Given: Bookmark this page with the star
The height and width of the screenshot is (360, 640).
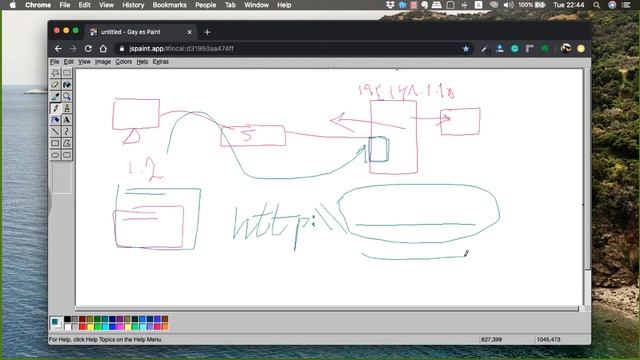Looking at the screenshot, I should pos(466,49).
